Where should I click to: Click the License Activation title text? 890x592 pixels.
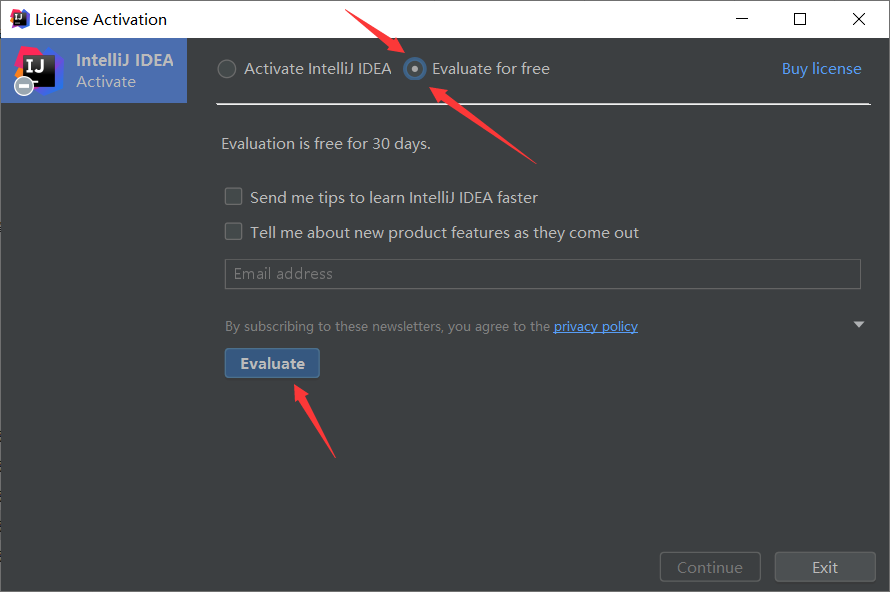[x=101, y=19]
